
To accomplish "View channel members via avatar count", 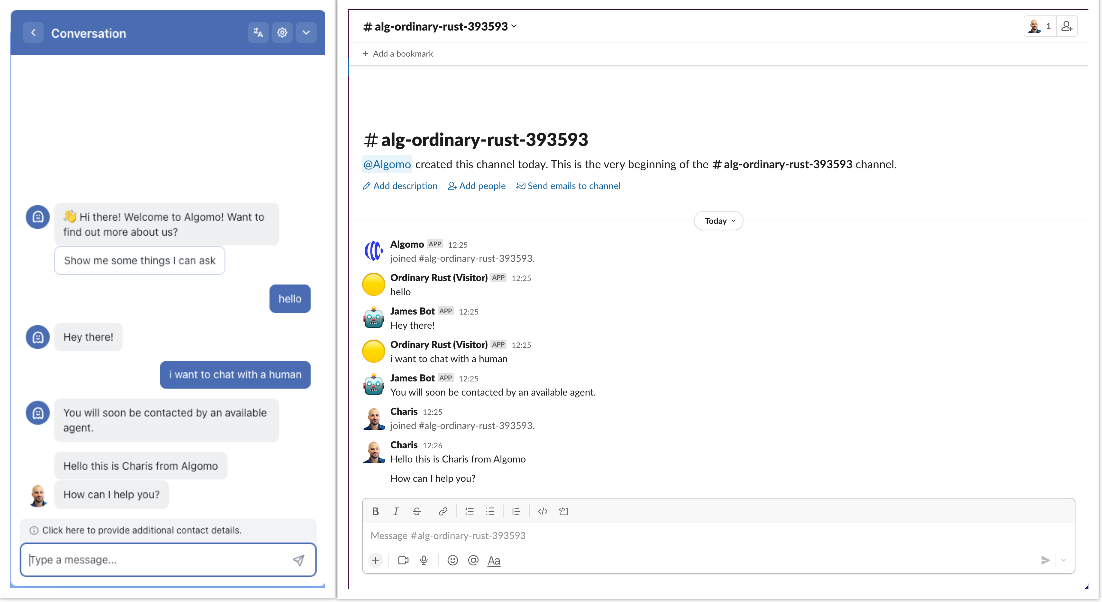I will [x=1040, y=27].
